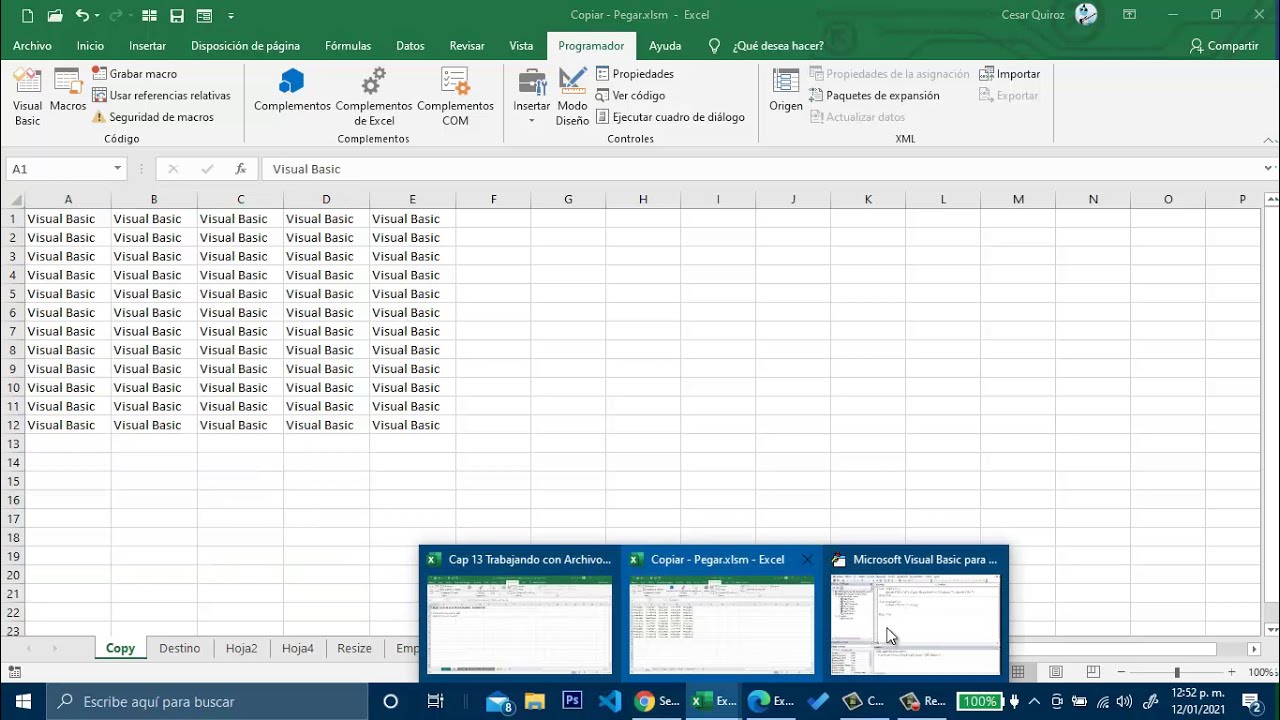Open ribbon display options icon
This screenshot has width=1280, height=720.
(1129, 15)
